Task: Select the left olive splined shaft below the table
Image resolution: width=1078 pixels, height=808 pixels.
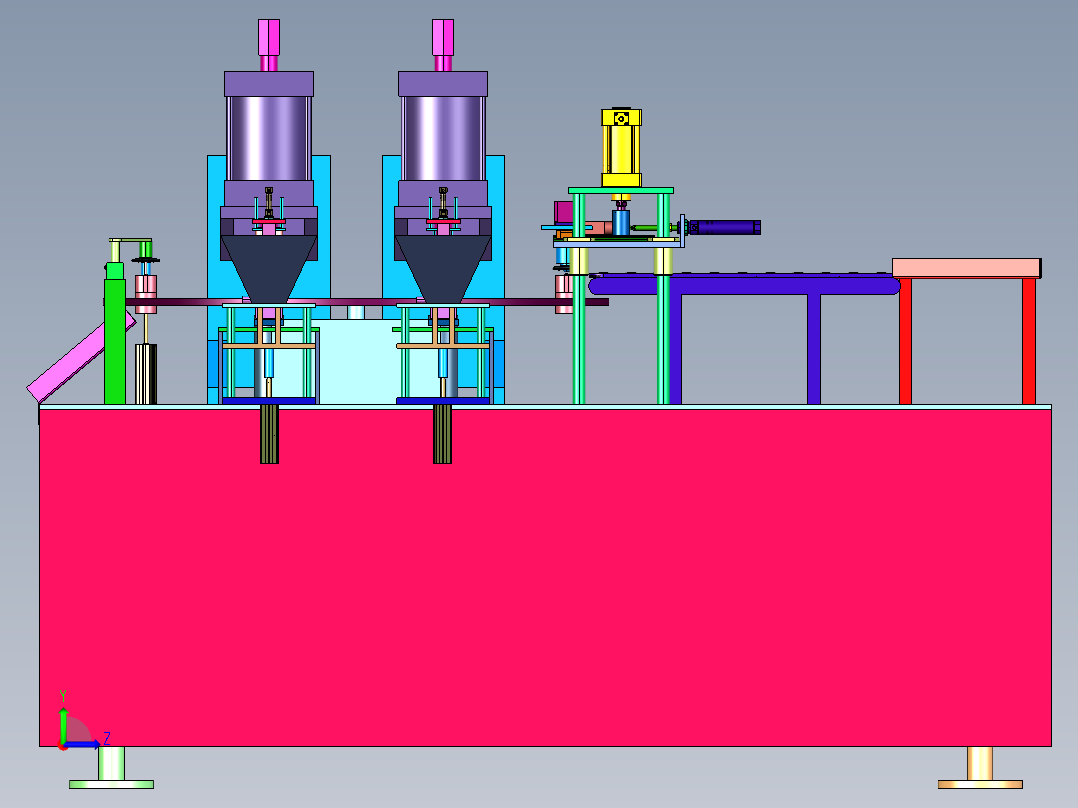Action: pyautogui.click(x=270, y=434)
